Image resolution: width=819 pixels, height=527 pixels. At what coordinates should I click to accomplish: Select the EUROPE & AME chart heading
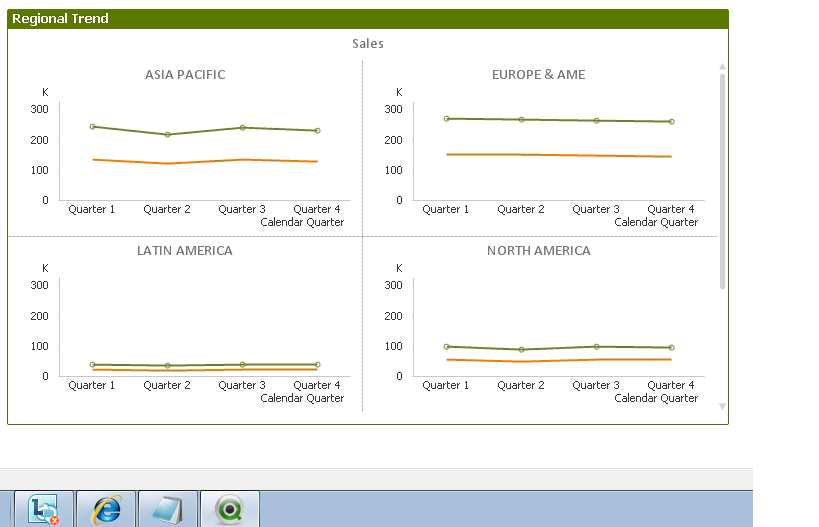539,75
